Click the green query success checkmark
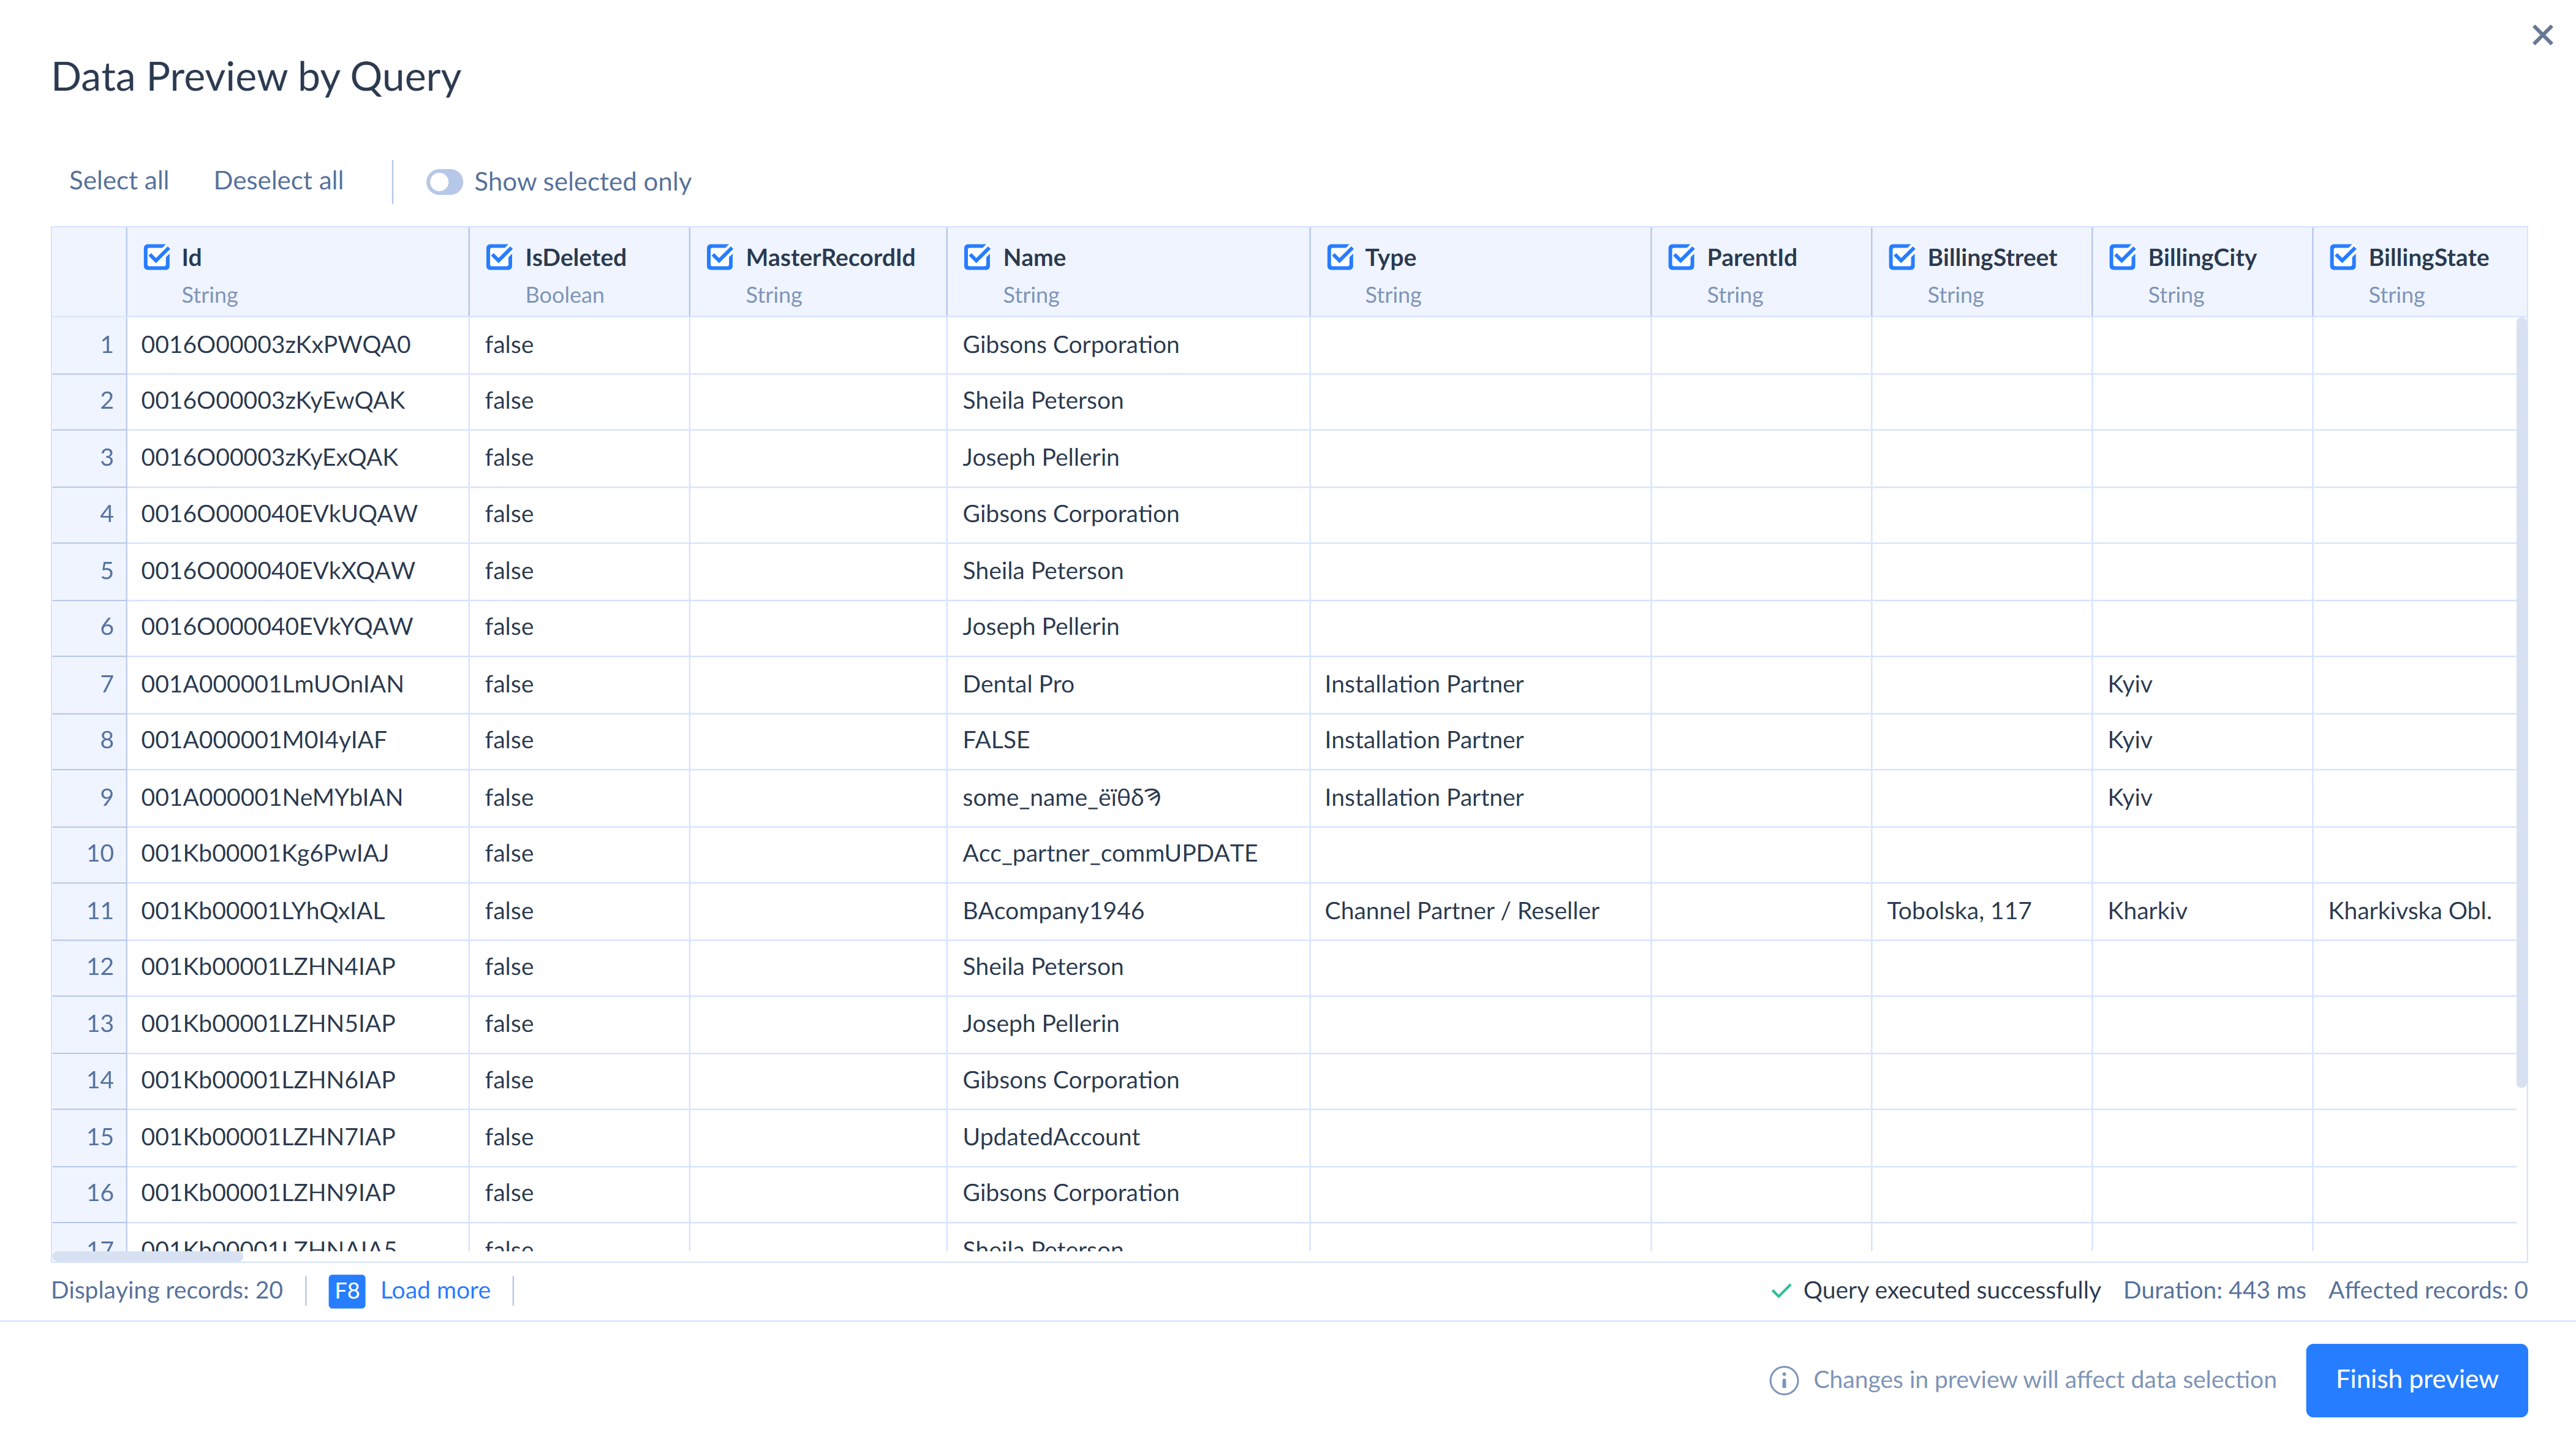The height and width of the screenshot is (1429, 2576). click(x=1781, y=1291)
